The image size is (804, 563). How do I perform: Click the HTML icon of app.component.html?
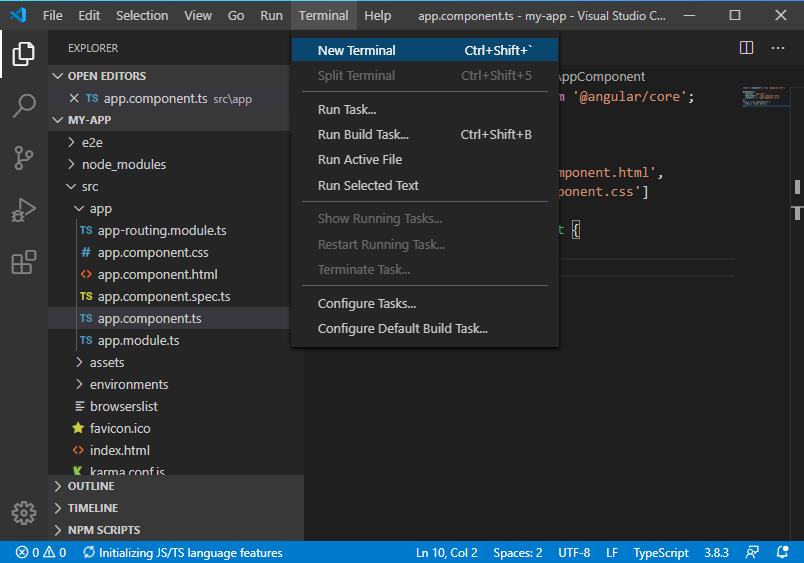click(x=86, y=274)
